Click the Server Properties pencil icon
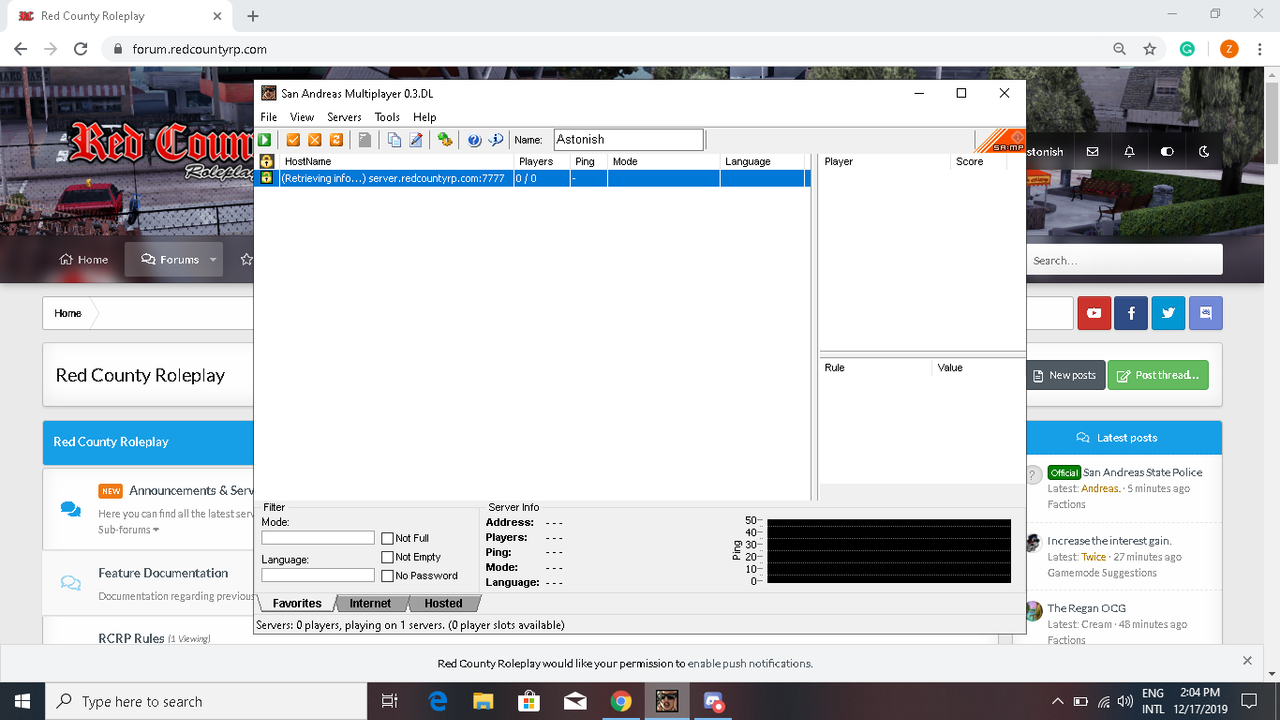This screenshot has width=1280, height=720. (416, 140)
